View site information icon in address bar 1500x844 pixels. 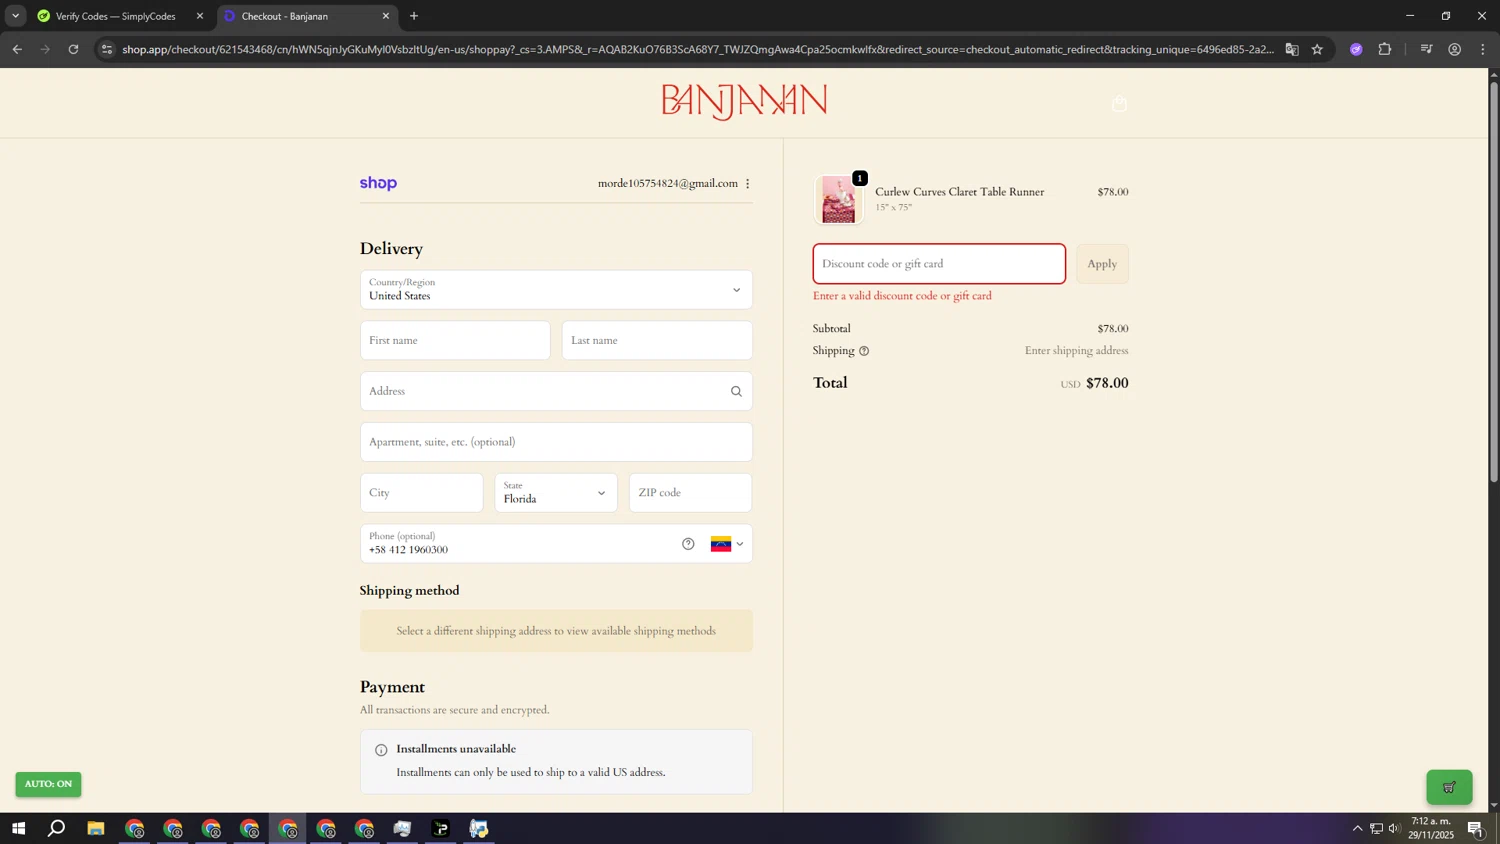tap(107, 49)
